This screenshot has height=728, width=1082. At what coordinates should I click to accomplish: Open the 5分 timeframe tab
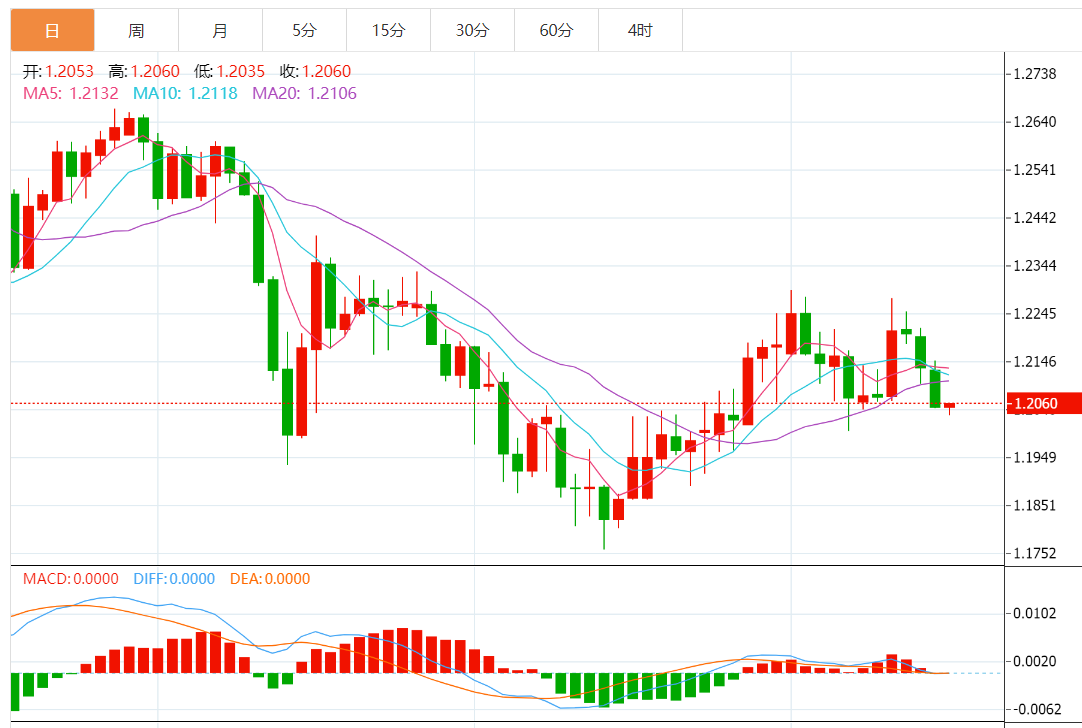[304, 30]
